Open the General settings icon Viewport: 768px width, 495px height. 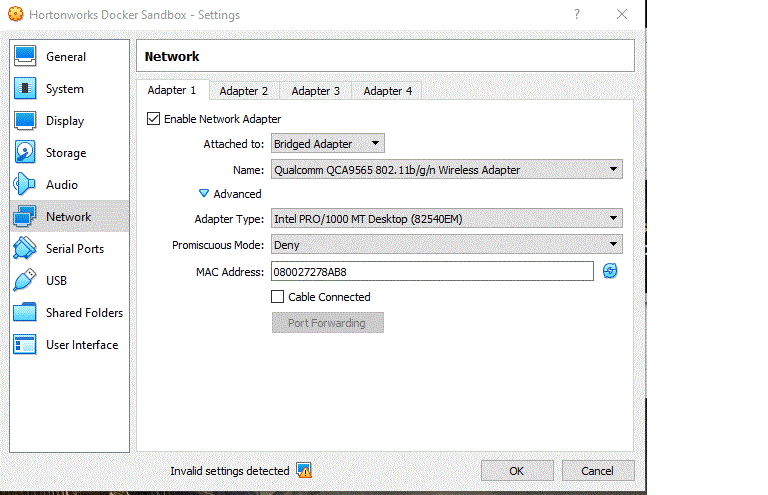25,56
